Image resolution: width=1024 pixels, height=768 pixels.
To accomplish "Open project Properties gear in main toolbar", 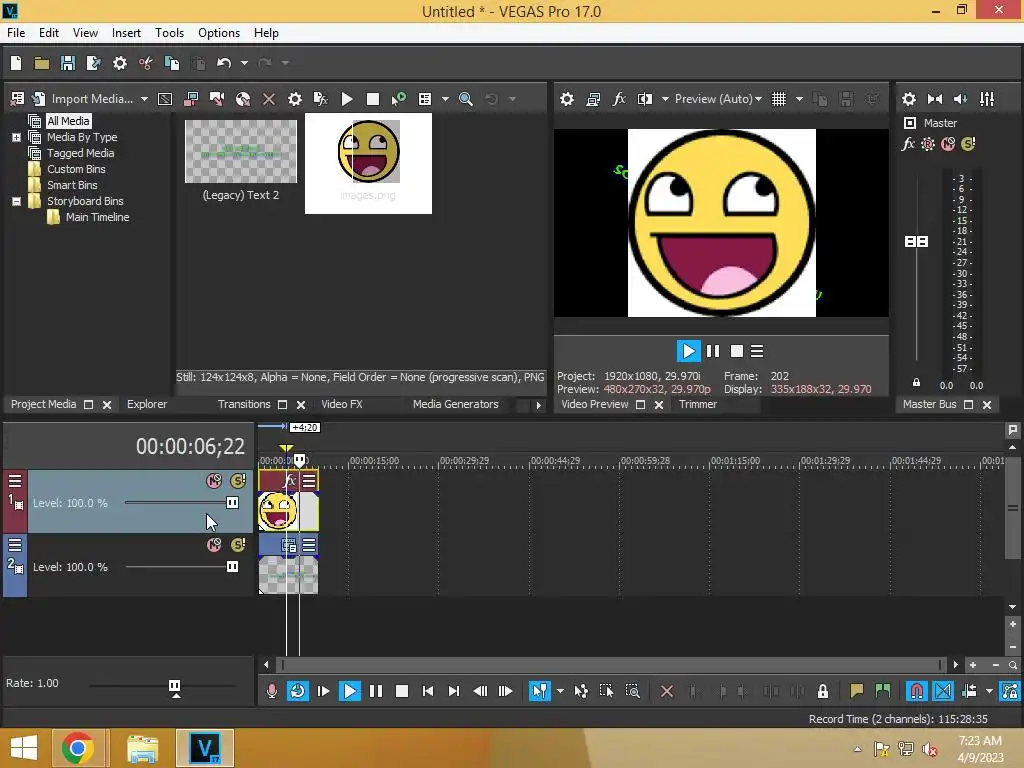I will coord(120,63).
